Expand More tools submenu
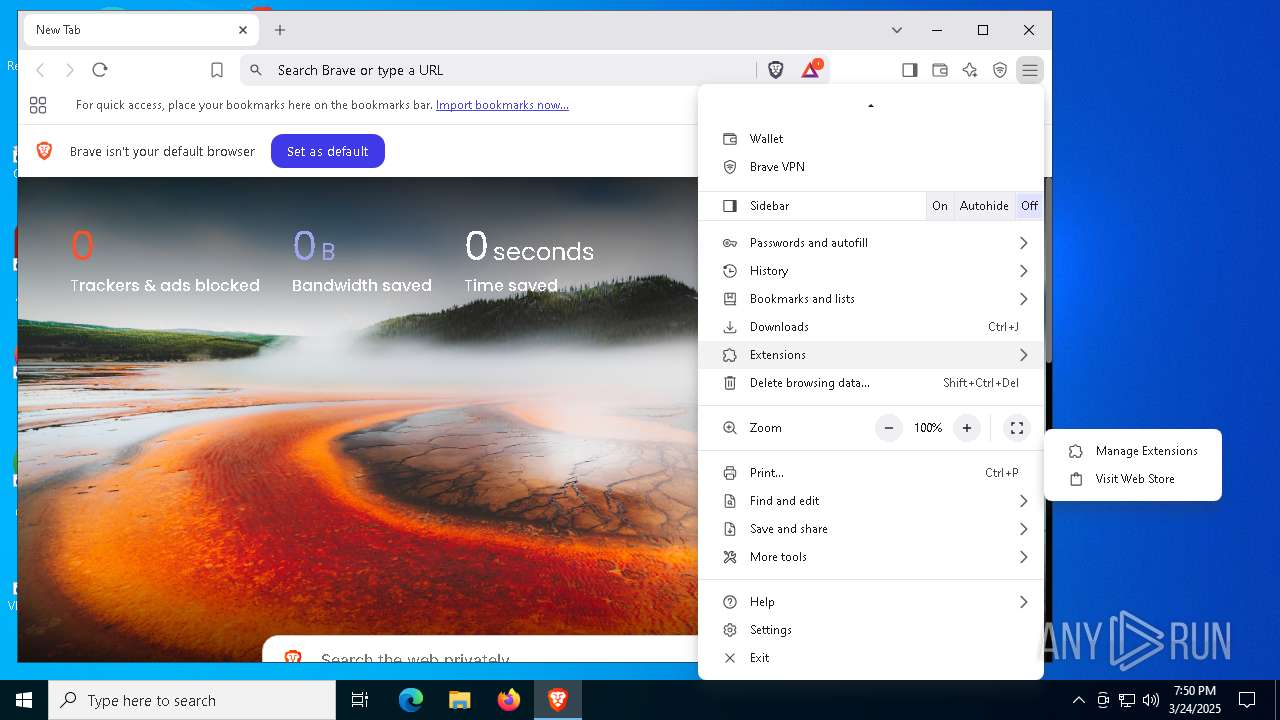Image resolution: width=1280 pixels, height=720 pixels. (870, 557)
